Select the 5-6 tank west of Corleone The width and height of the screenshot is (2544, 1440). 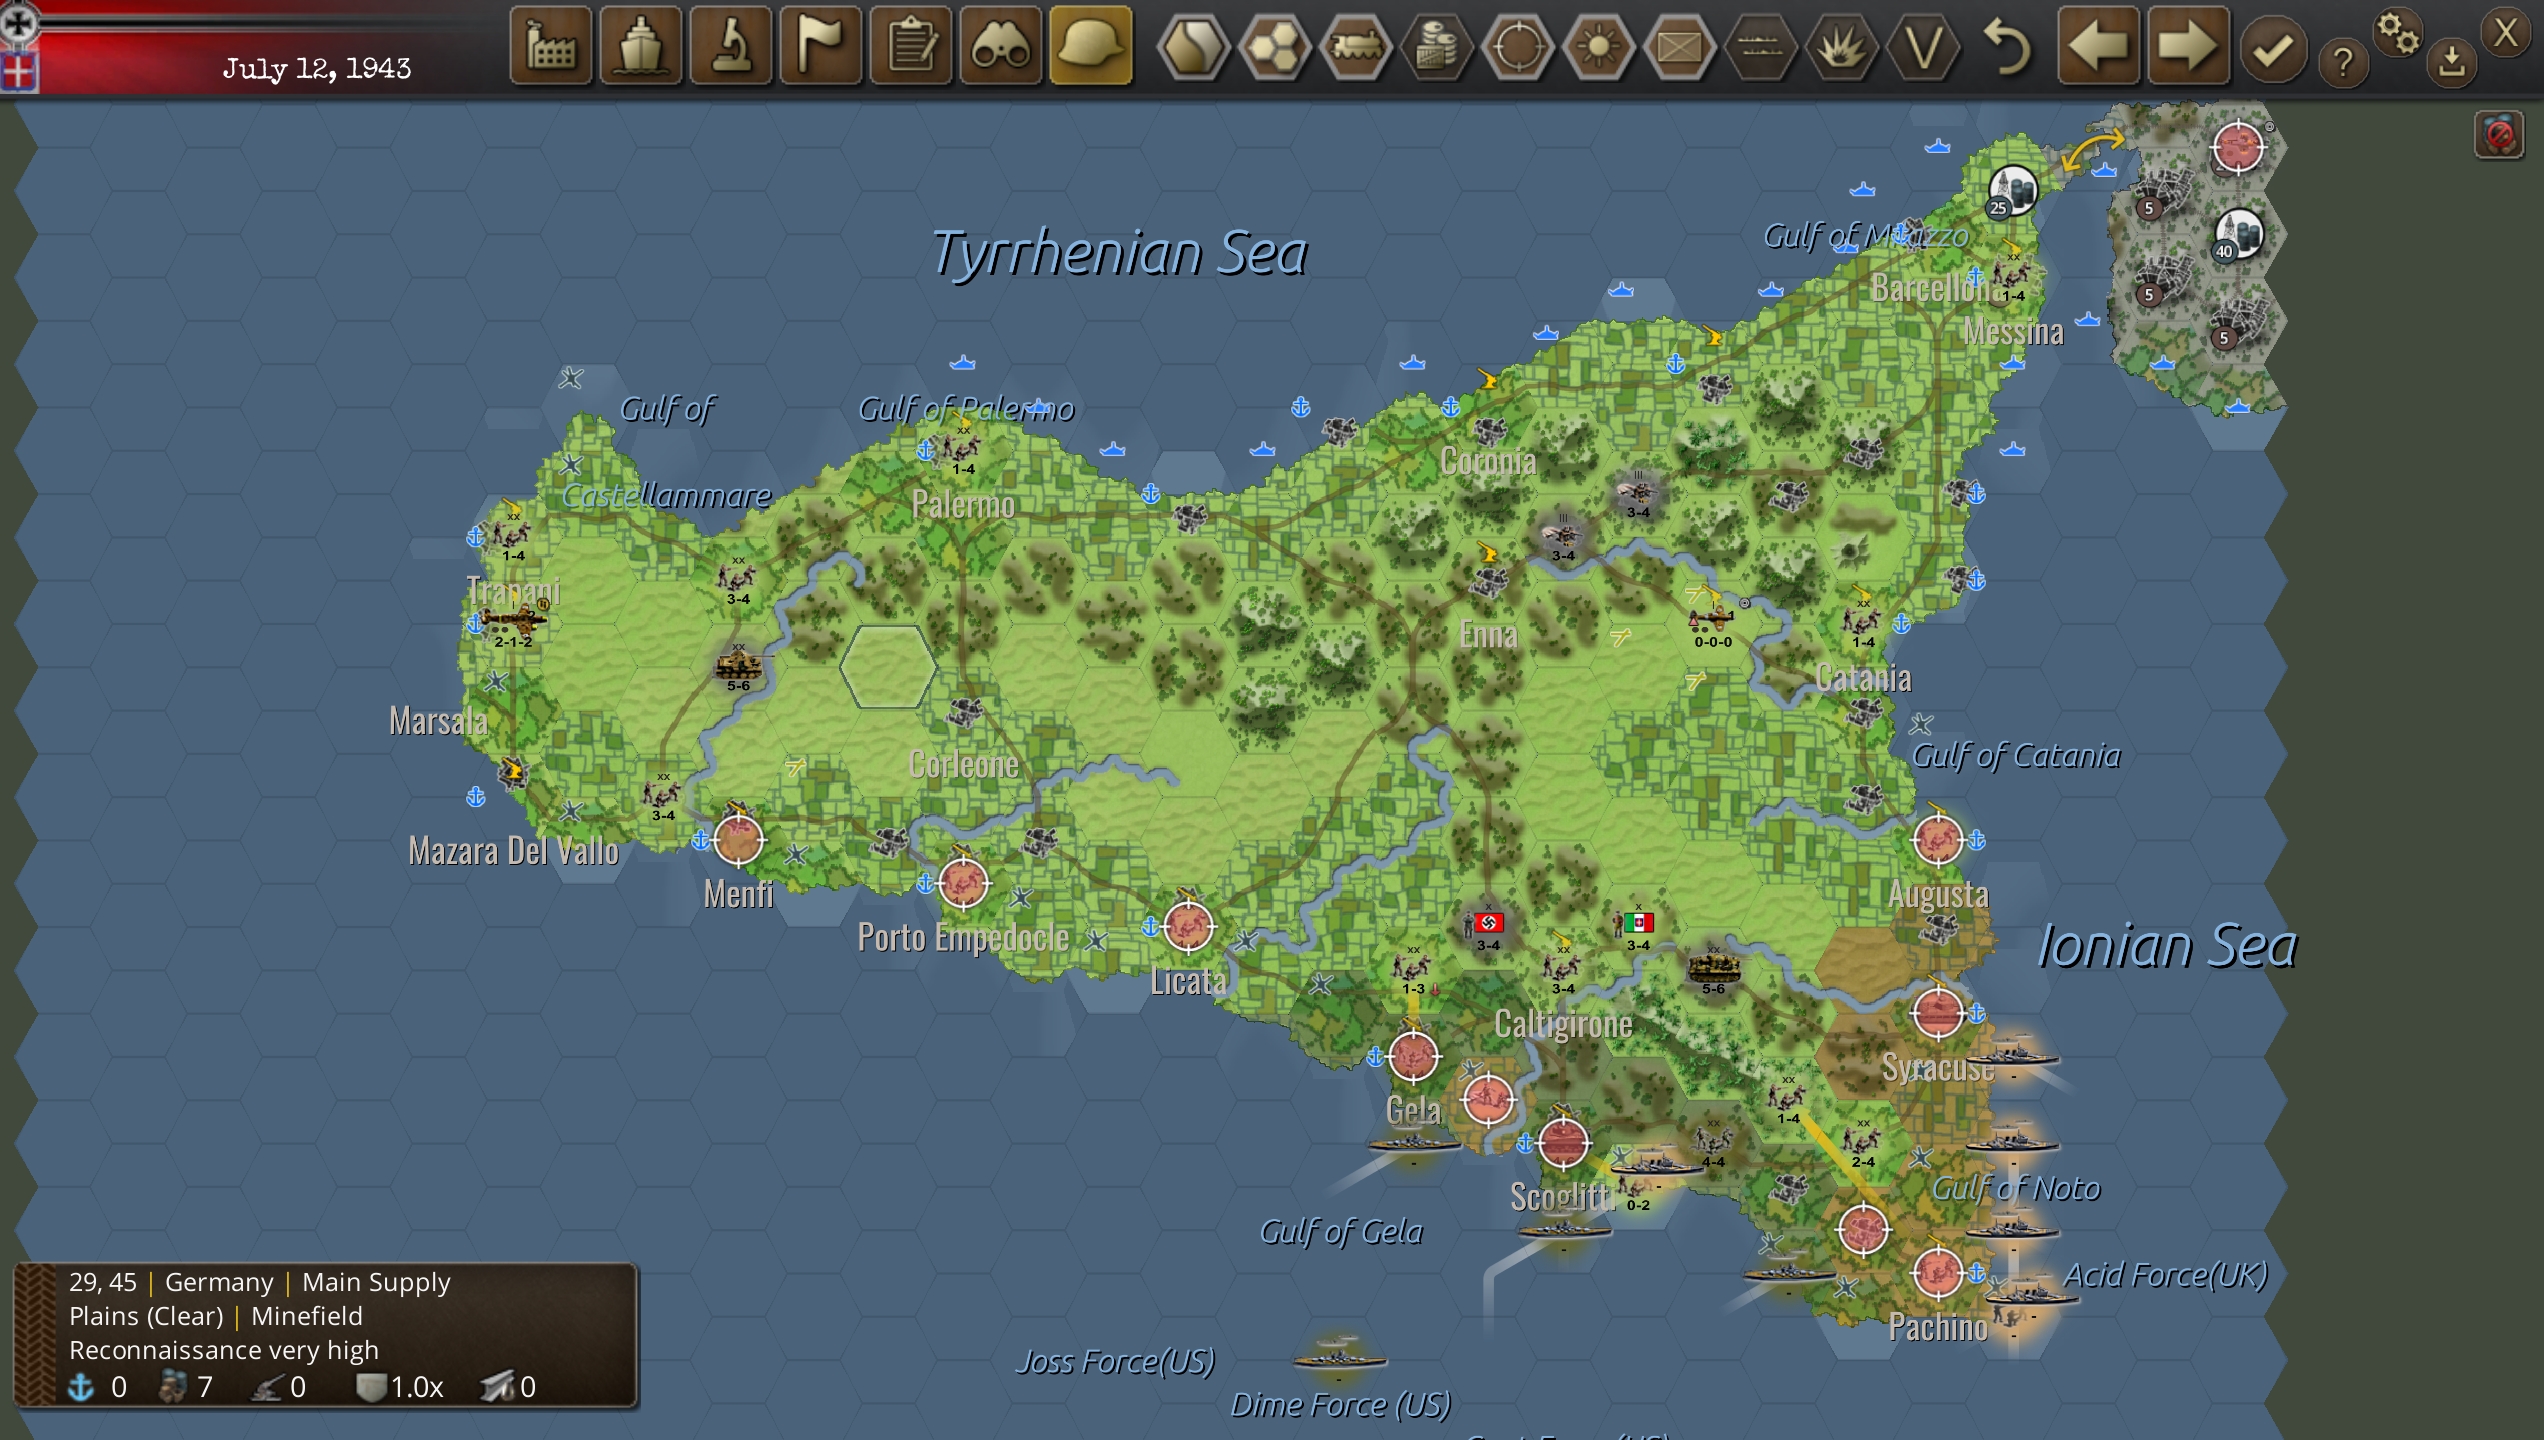(738, 668)
